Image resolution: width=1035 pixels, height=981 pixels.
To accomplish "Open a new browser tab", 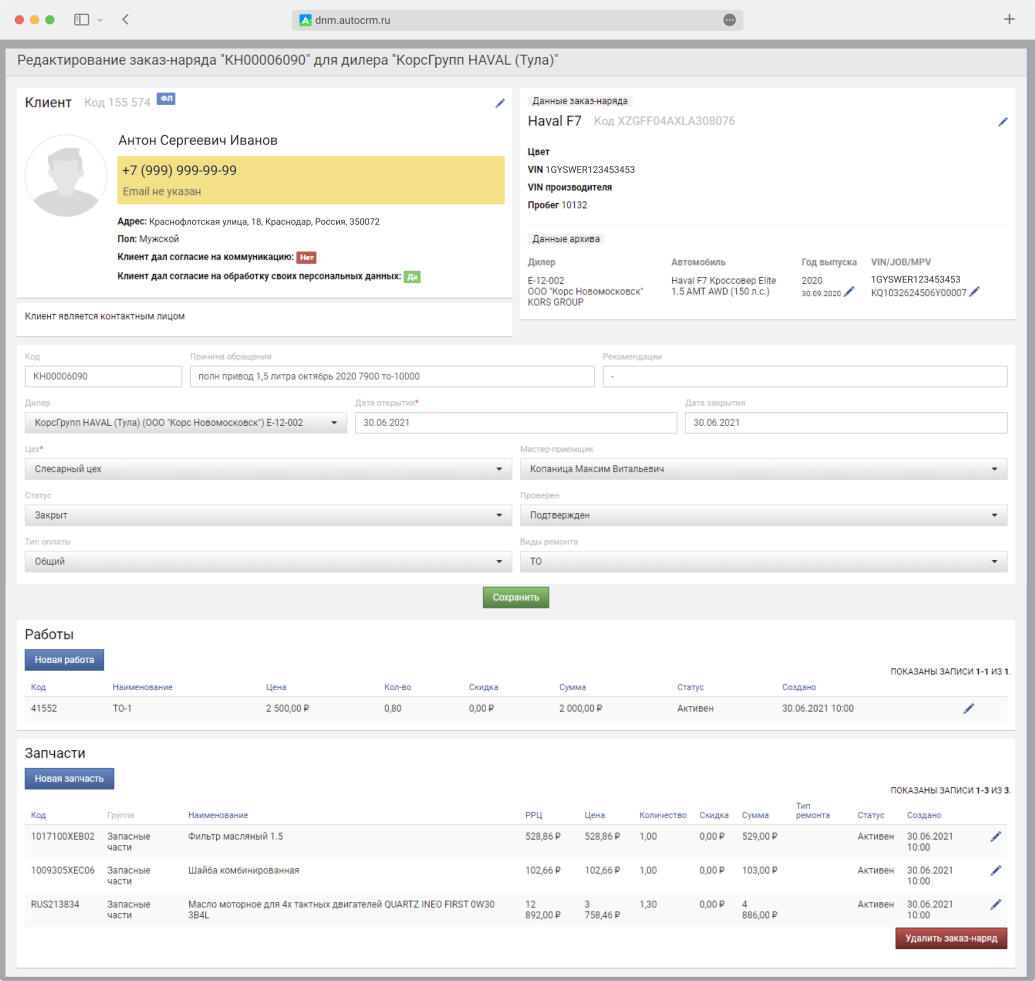I will pyautogui.click(x=1008, y=20).
